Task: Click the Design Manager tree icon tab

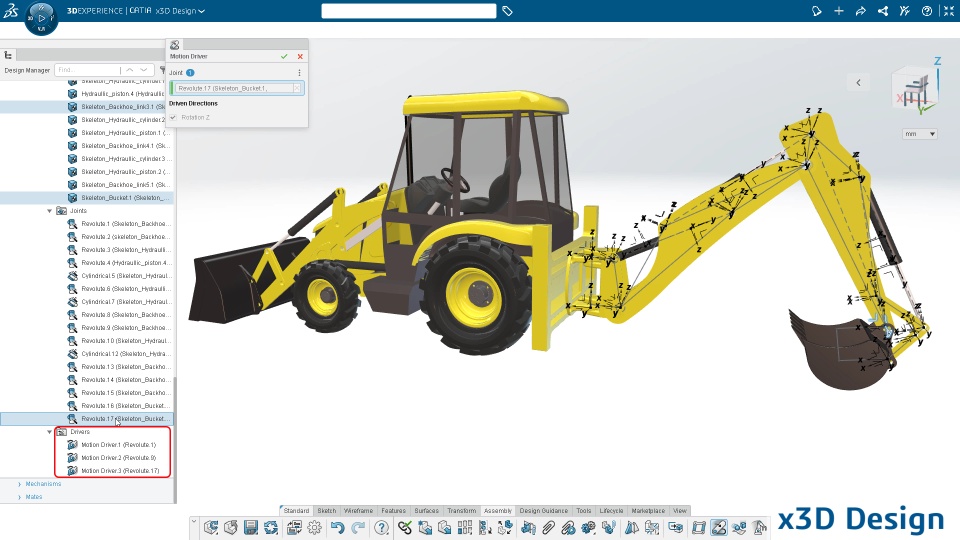Action: 8,55
